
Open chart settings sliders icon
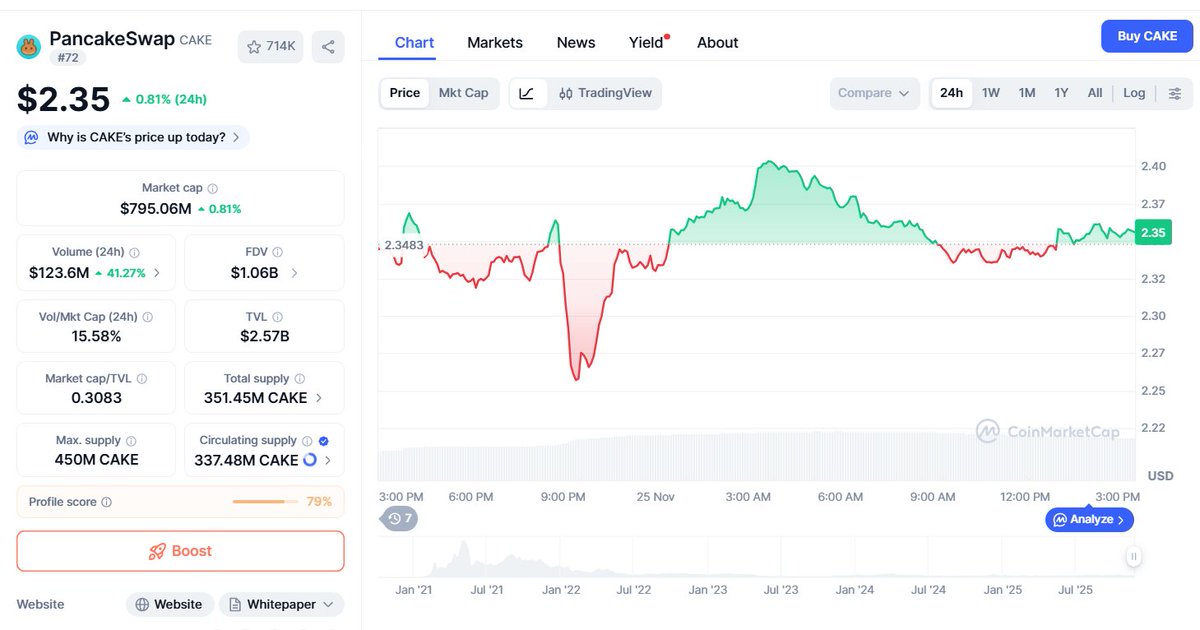(x=1175, y=93)
